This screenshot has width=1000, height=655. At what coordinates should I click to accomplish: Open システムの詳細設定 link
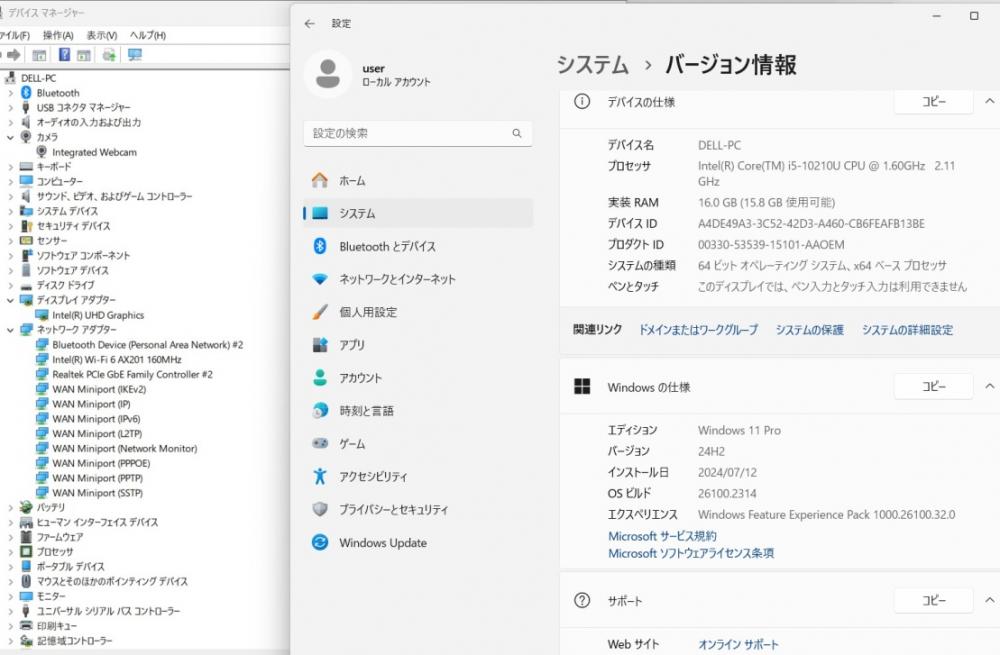point(907,330)
